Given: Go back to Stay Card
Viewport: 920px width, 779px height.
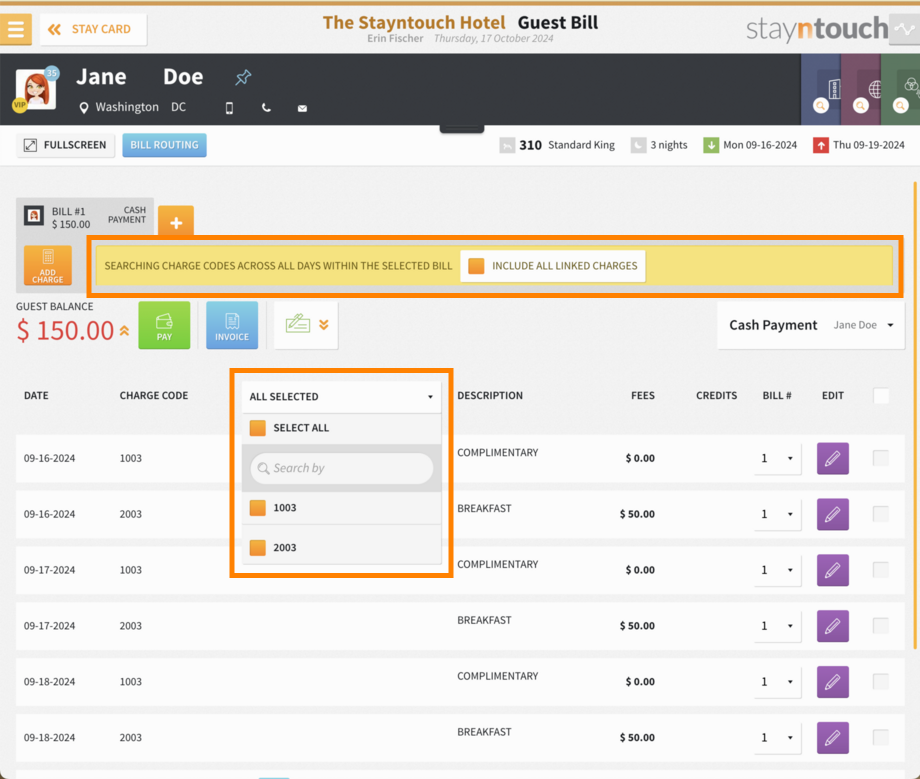Looking at the screenshot, I should tap(93, 29).
